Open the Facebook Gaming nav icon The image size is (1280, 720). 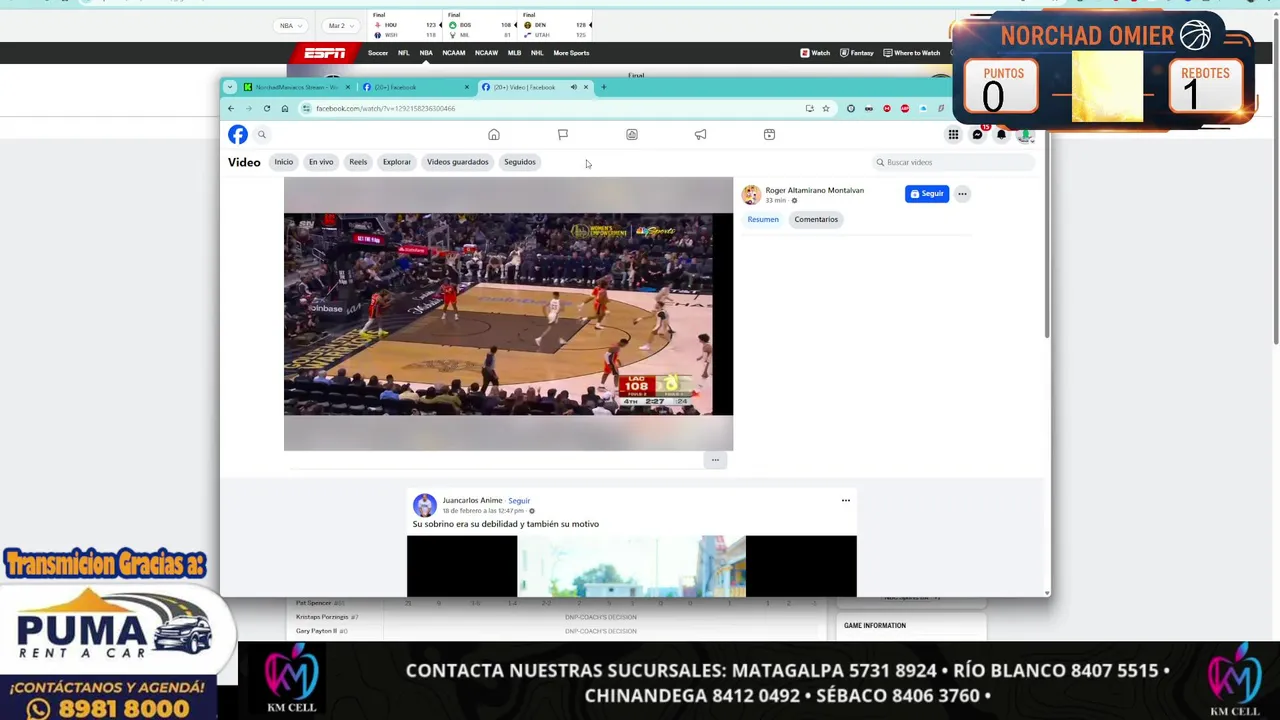point(769,134)
